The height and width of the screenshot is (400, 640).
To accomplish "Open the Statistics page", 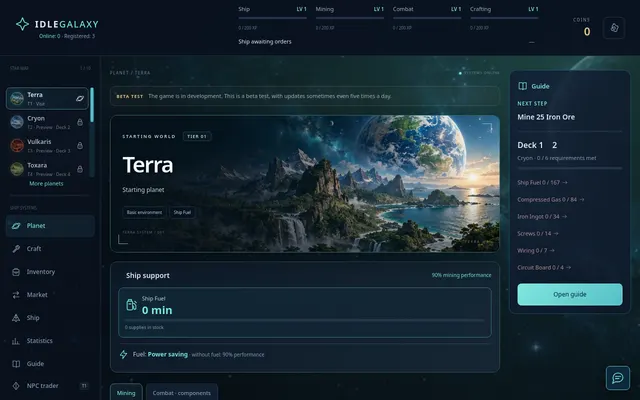I will click(50, 341).
